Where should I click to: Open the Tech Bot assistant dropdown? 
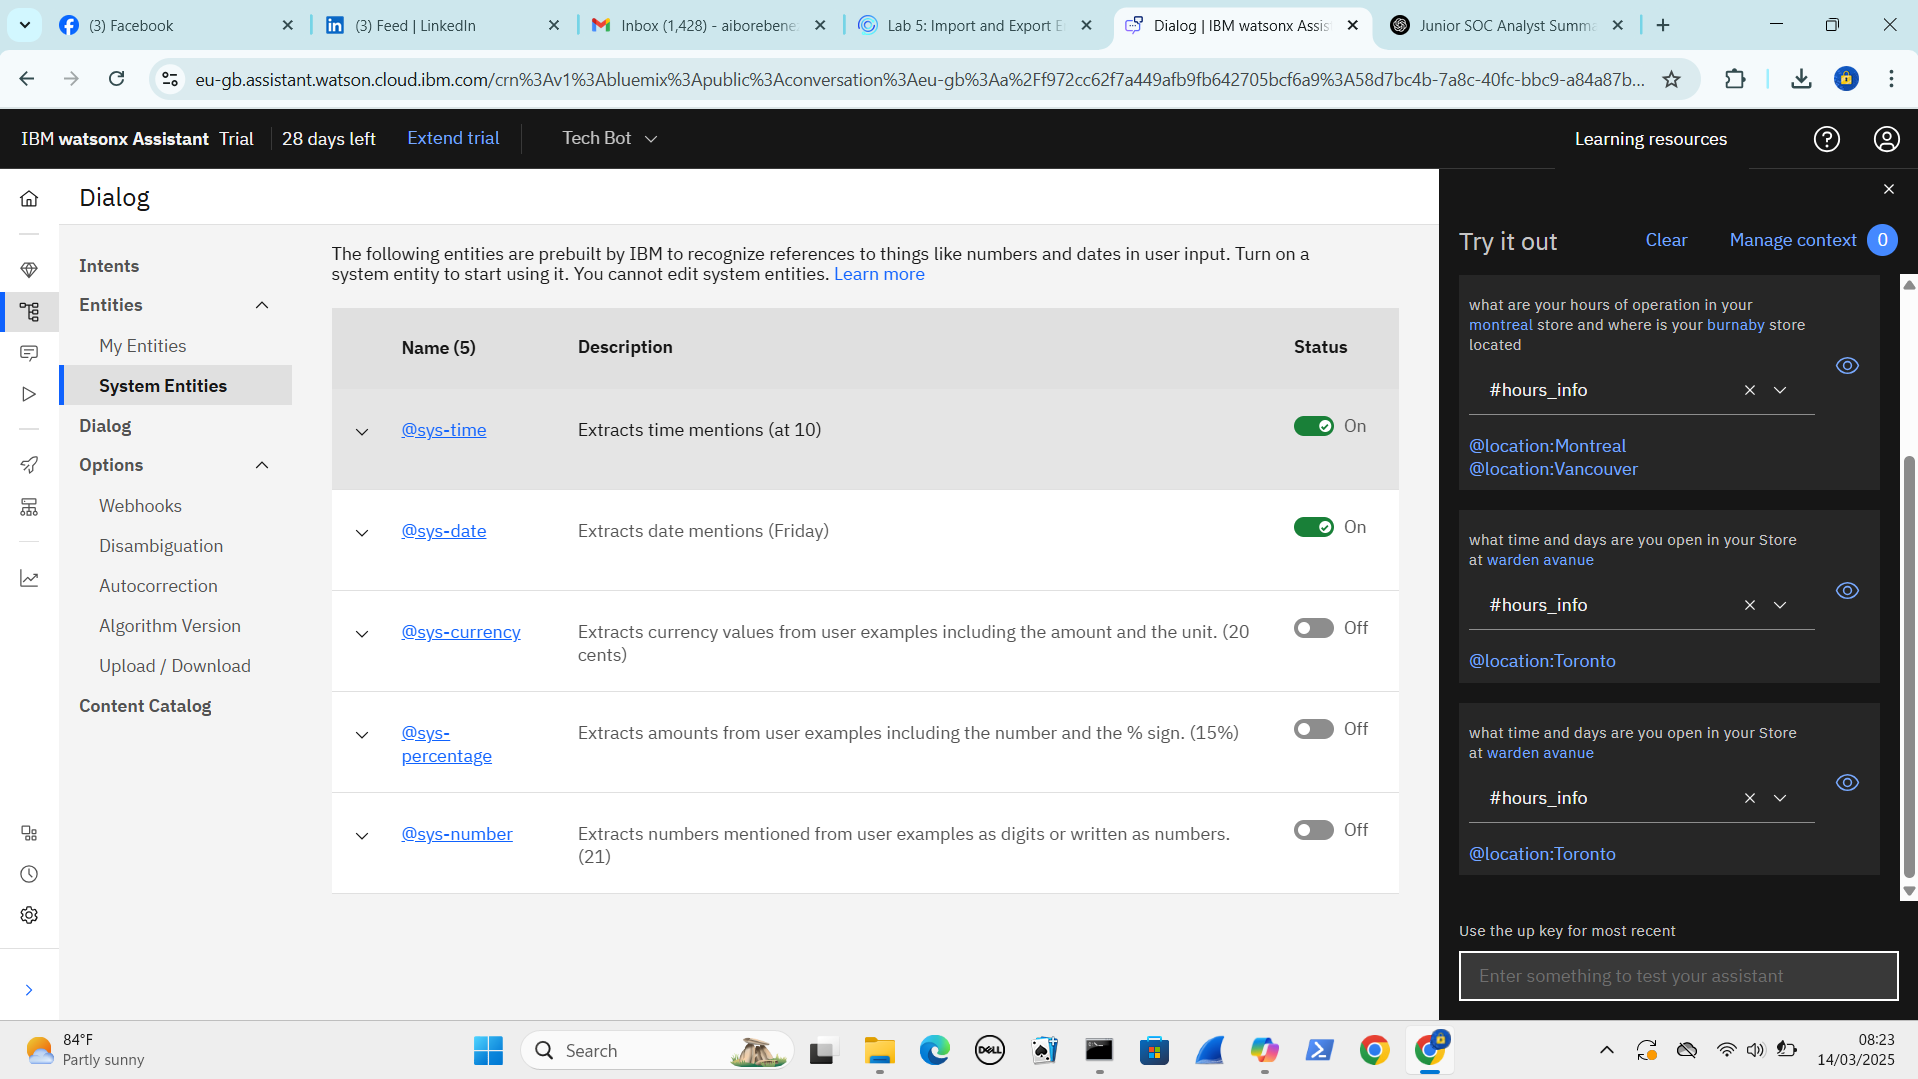tap(609, 138)
